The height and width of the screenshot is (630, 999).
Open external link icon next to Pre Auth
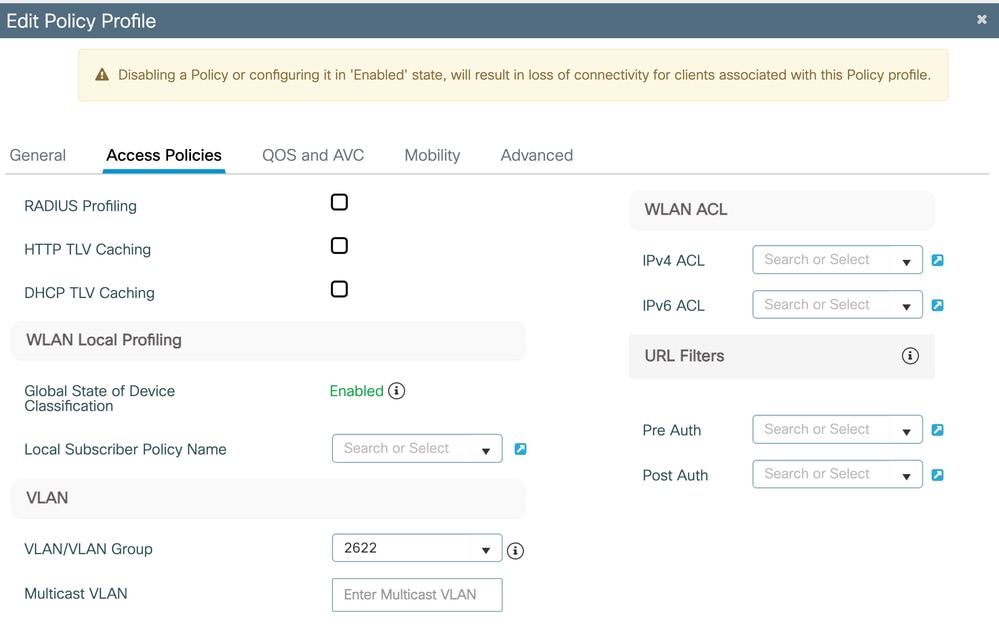[937, 430]
